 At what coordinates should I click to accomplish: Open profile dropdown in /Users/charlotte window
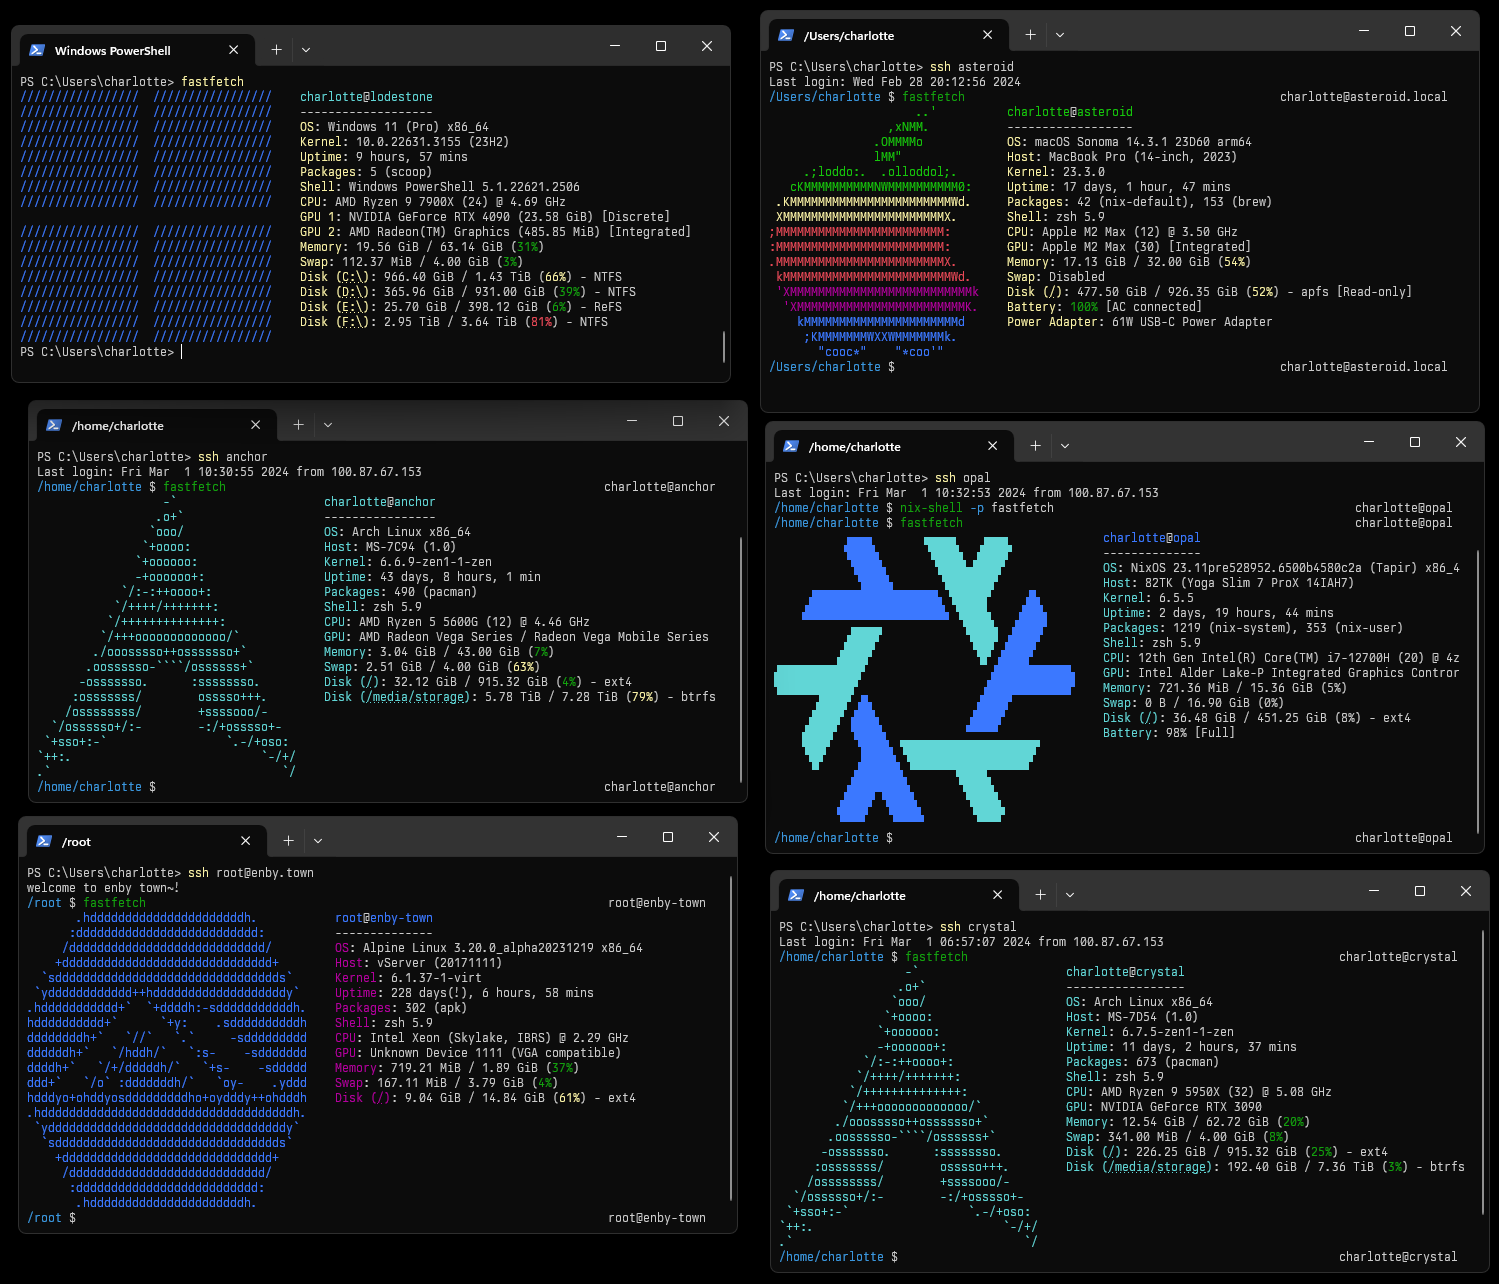(x=1060, y=35)
